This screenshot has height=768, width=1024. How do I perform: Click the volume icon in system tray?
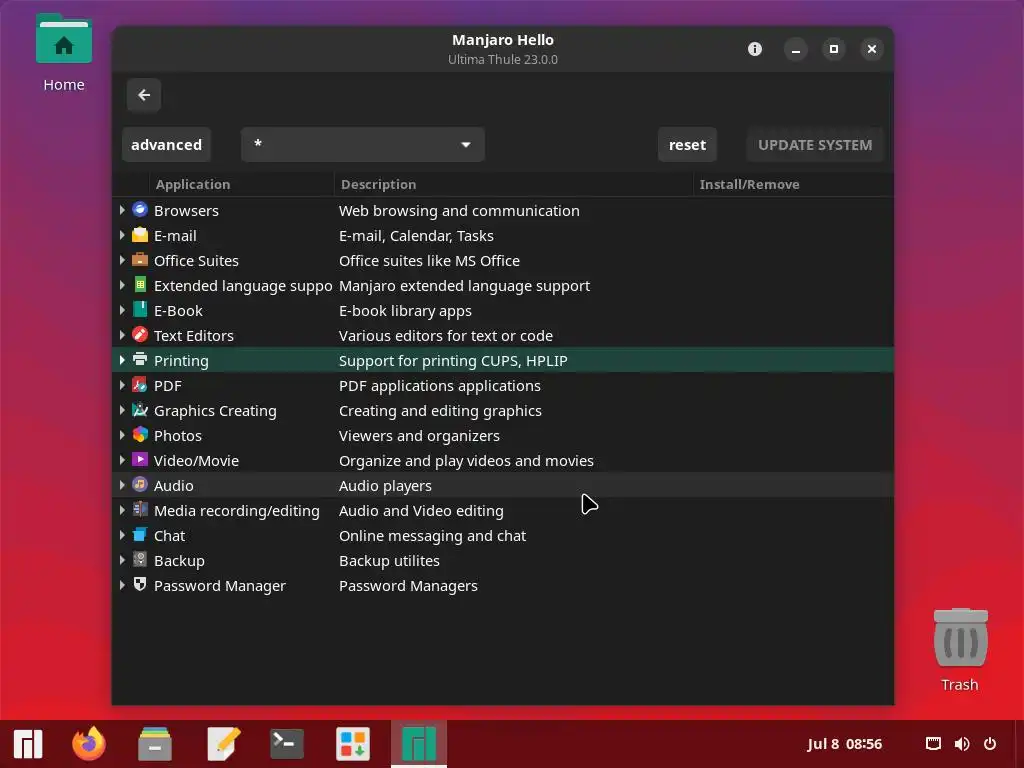pyautogui.click(x=962, y=744)
